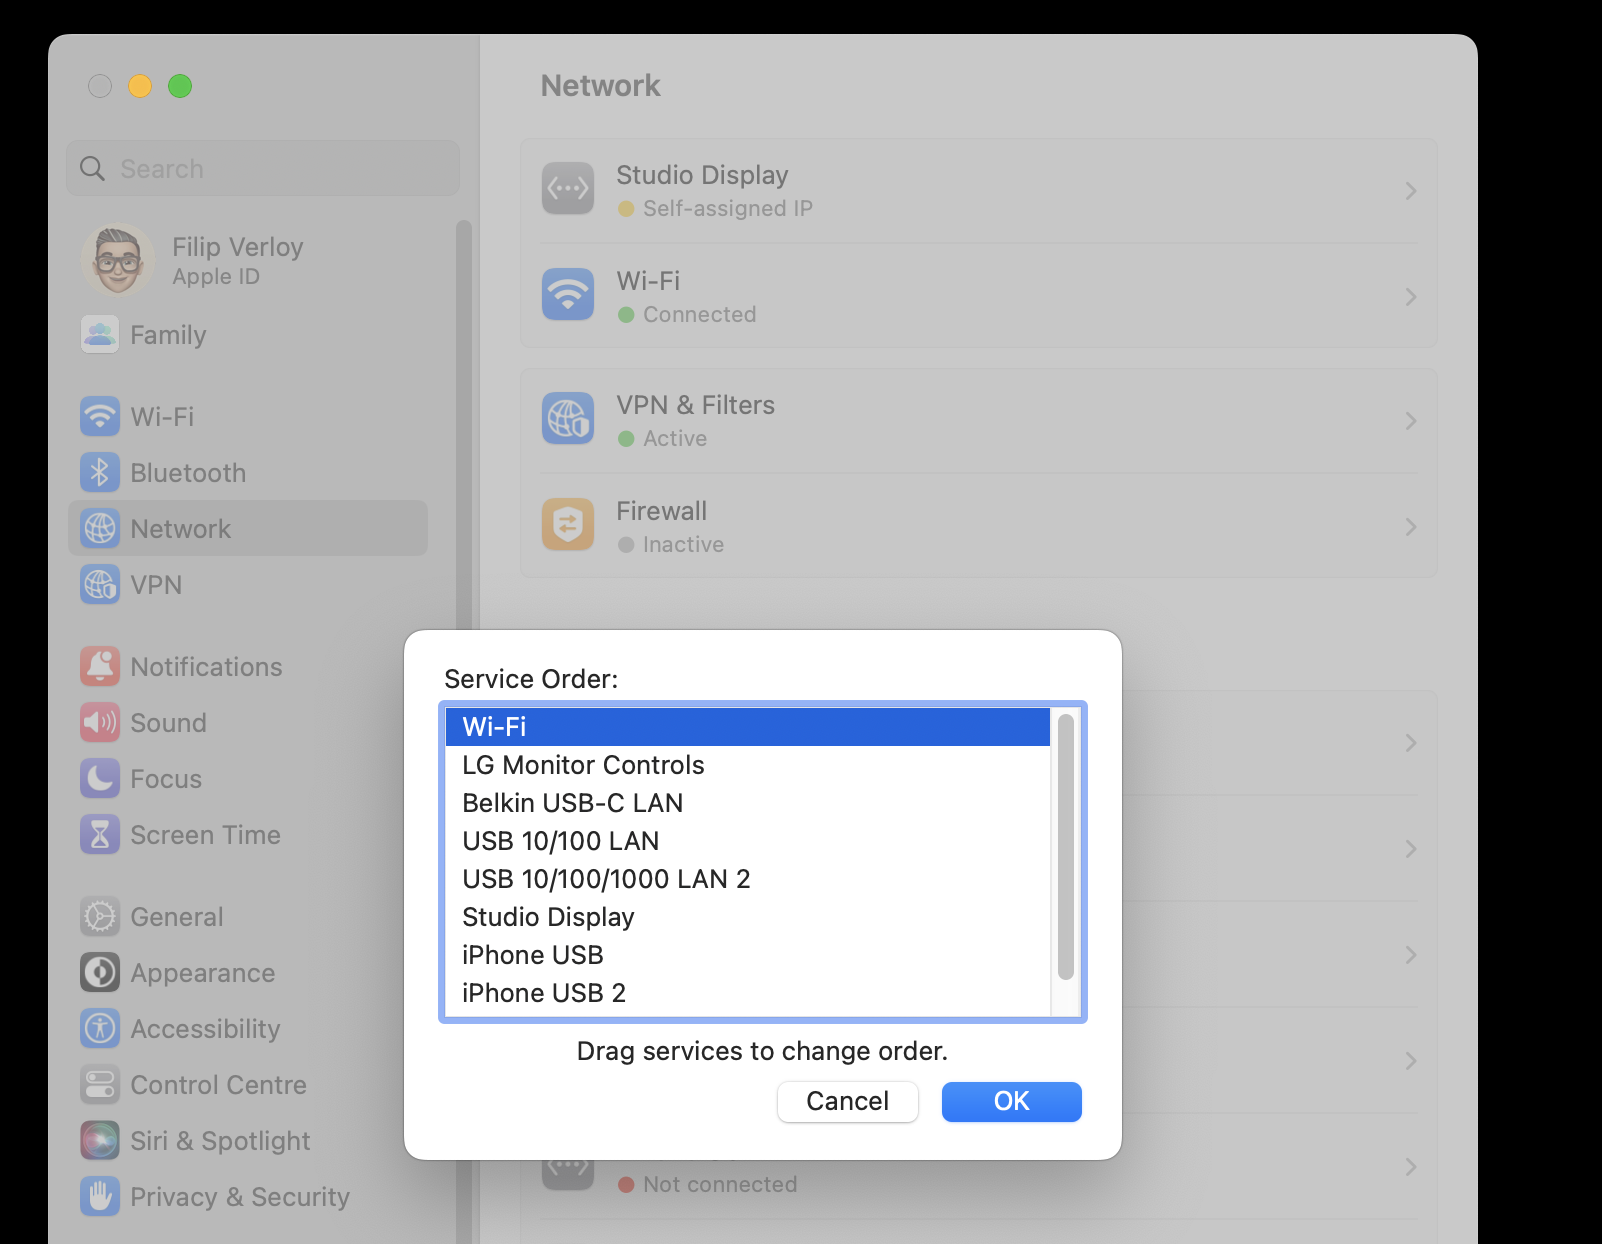
Task: Click the service list scrollbar
Action: click(1066, 846)
